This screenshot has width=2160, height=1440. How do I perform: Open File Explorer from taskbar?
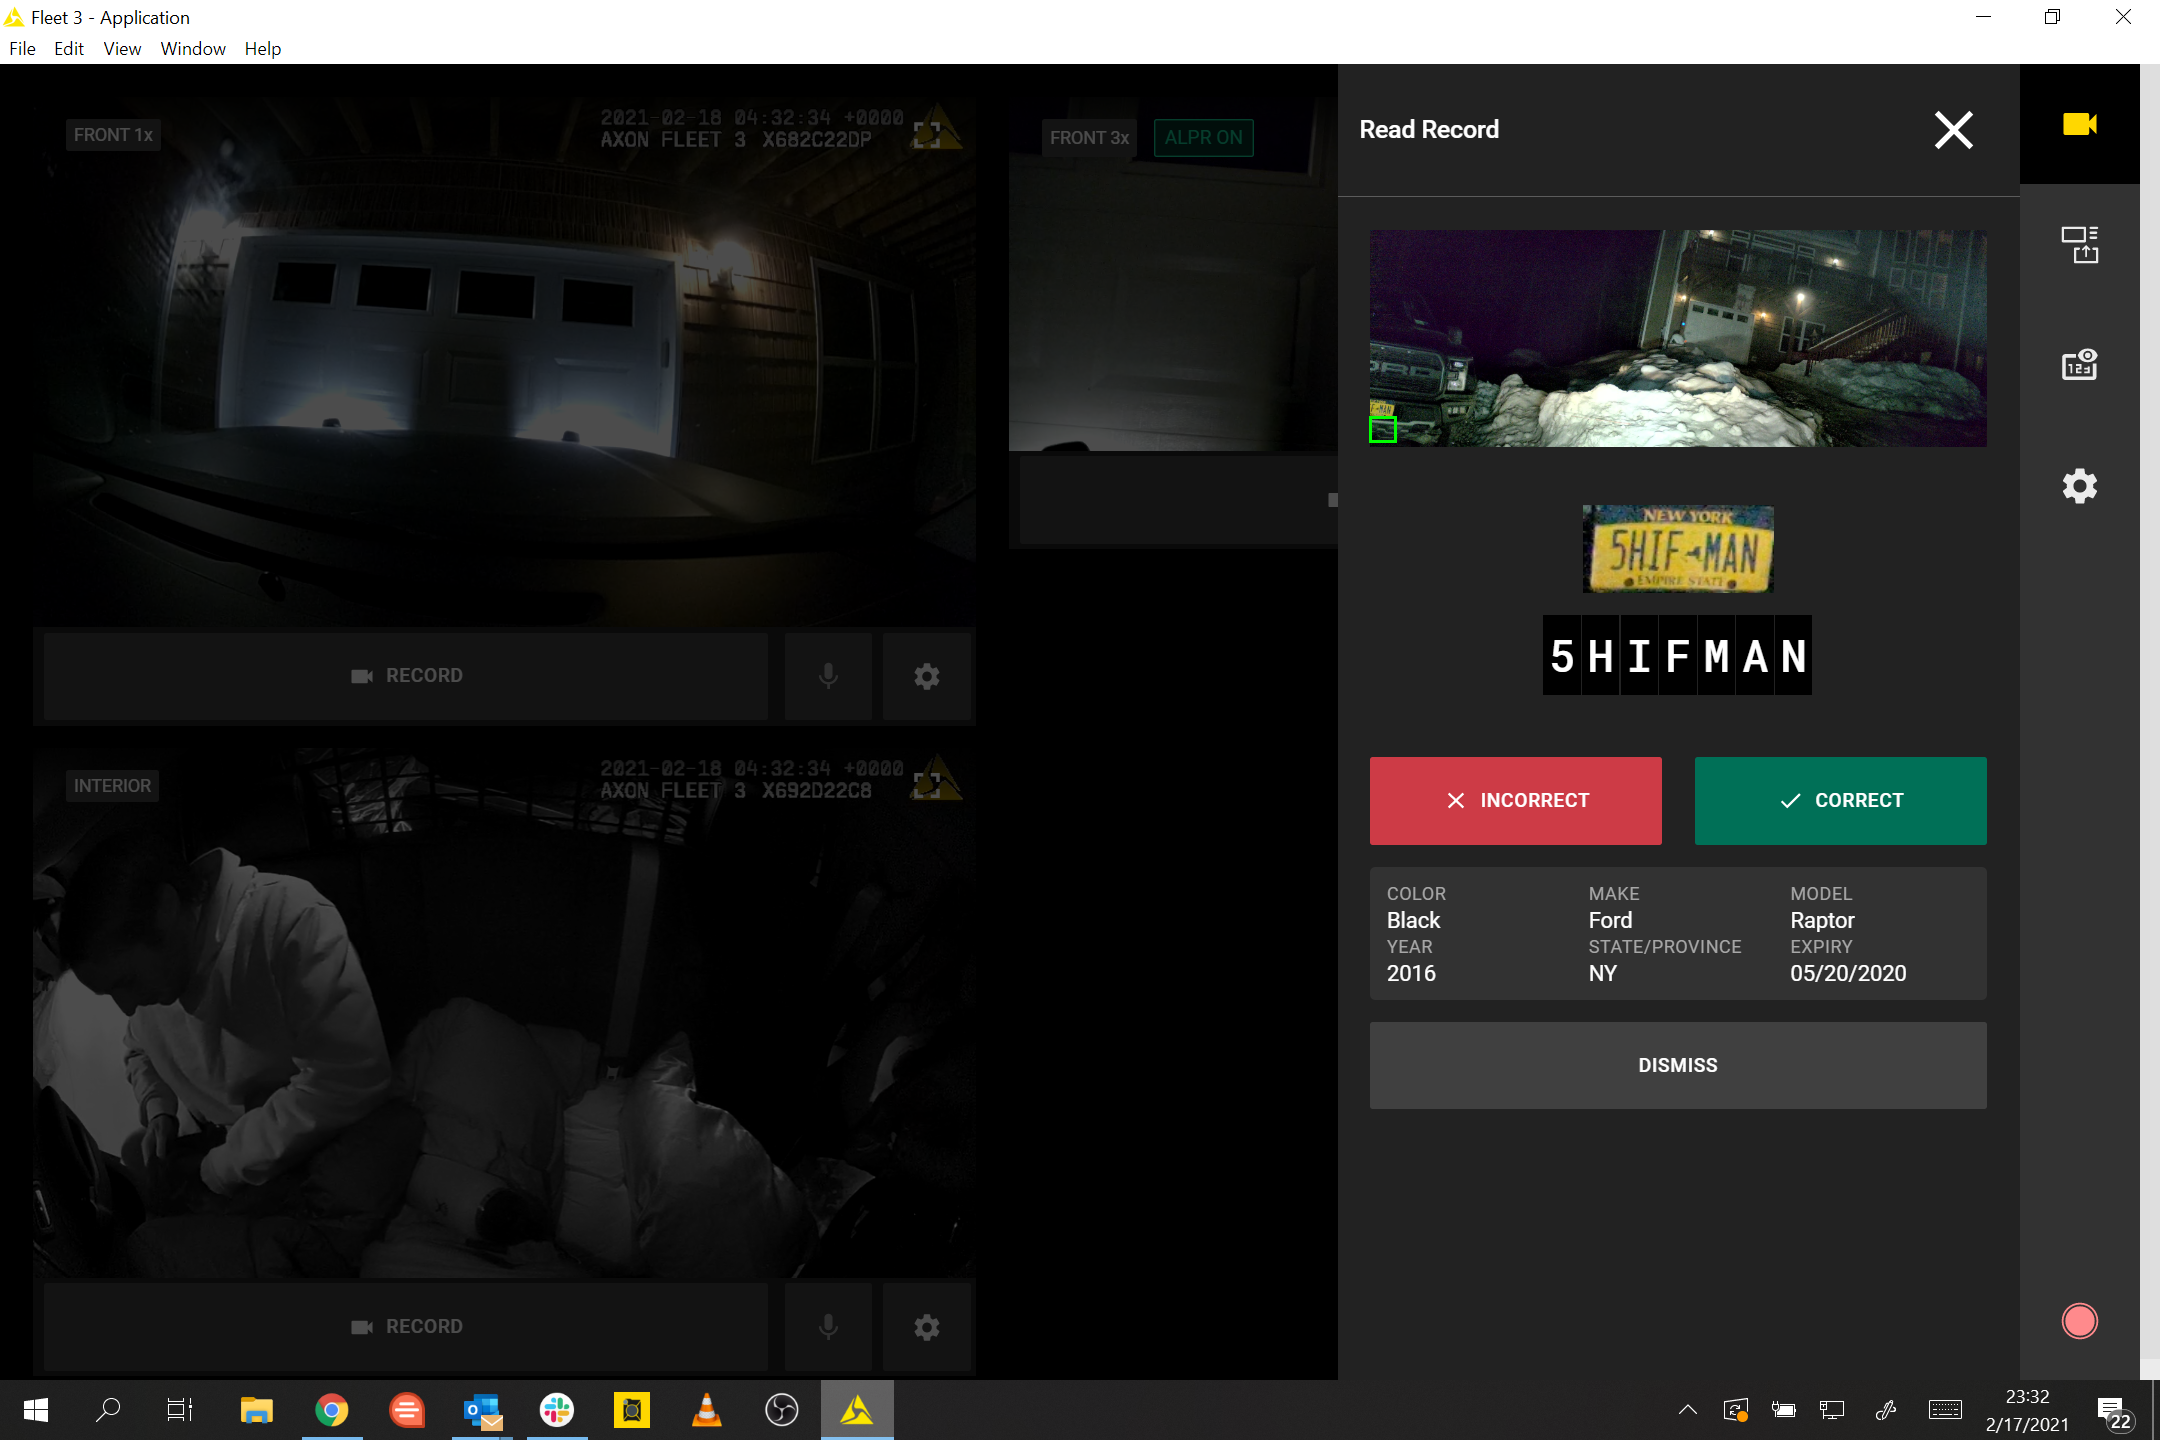point(257,1410)
